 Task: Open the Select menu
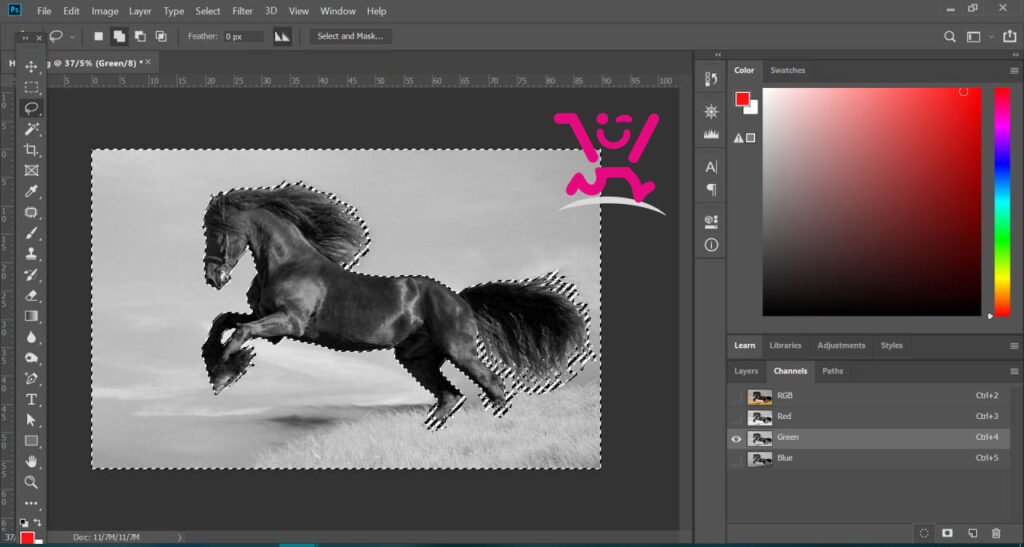[x=208, y=11]
